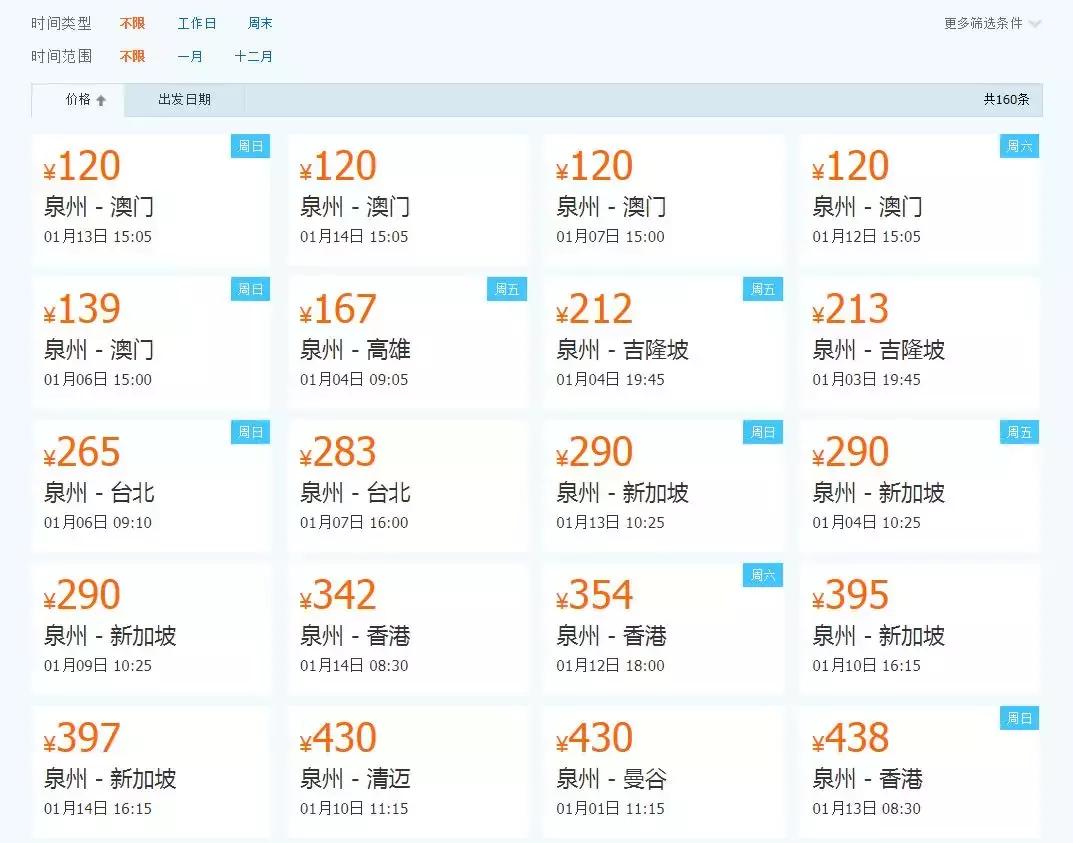Open the ¥342 泉州-香港 flight card
The image size is (1073, 843).
(407, 626)
